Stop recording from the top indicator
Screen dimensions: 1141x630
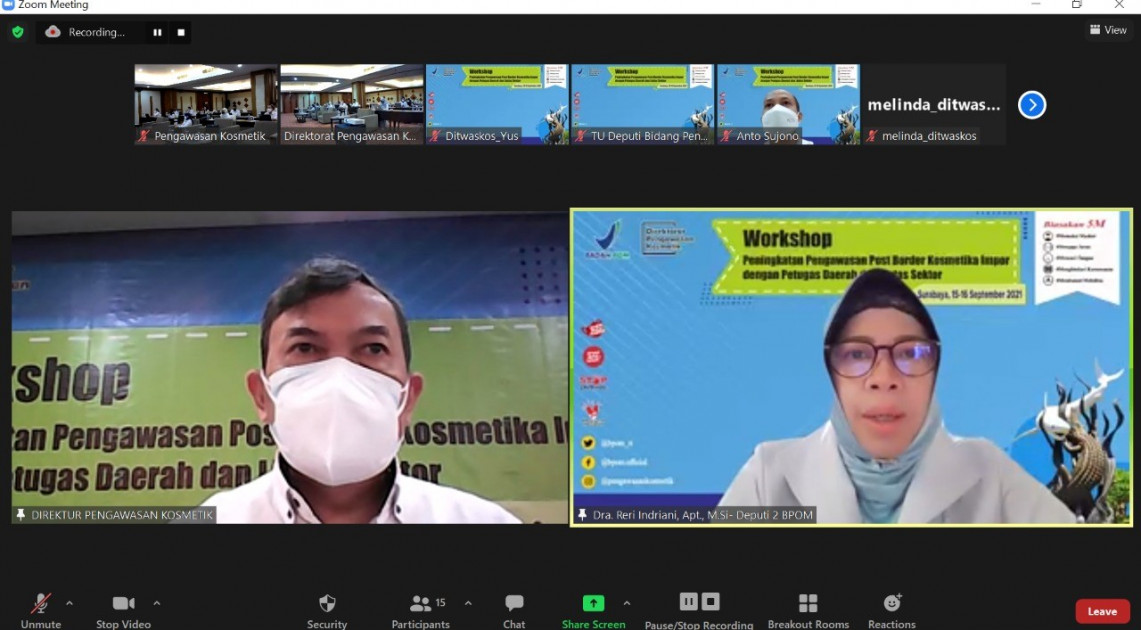(x=181, y=32)
